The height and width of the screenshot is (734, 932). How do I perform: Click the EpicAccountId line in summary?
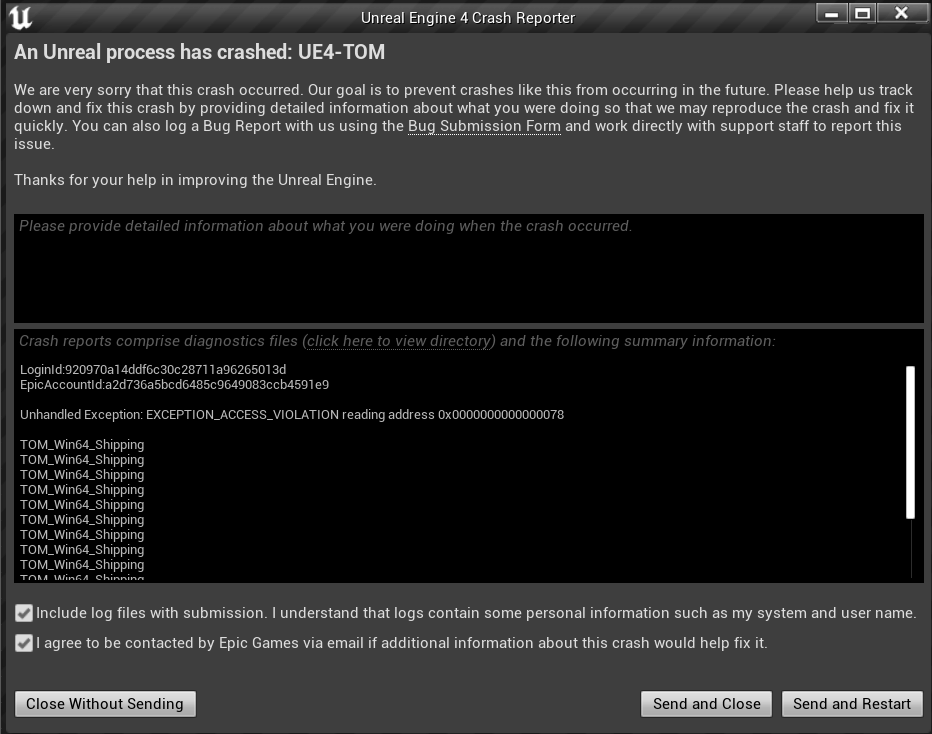point(174,385)
